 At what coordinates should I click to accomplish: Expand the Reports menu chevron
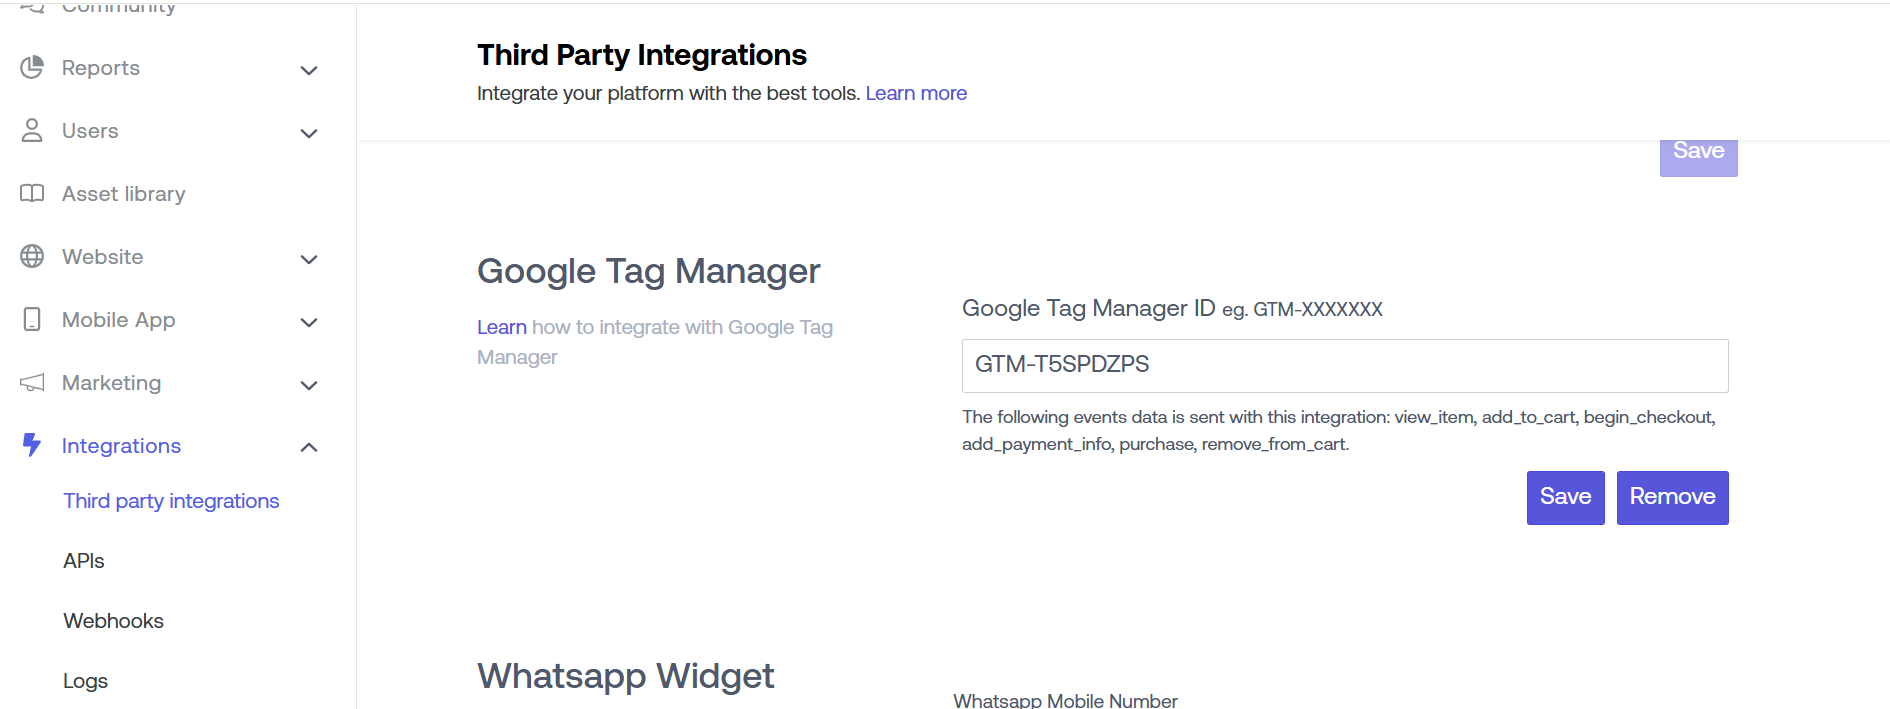click(x=309, y=70)
